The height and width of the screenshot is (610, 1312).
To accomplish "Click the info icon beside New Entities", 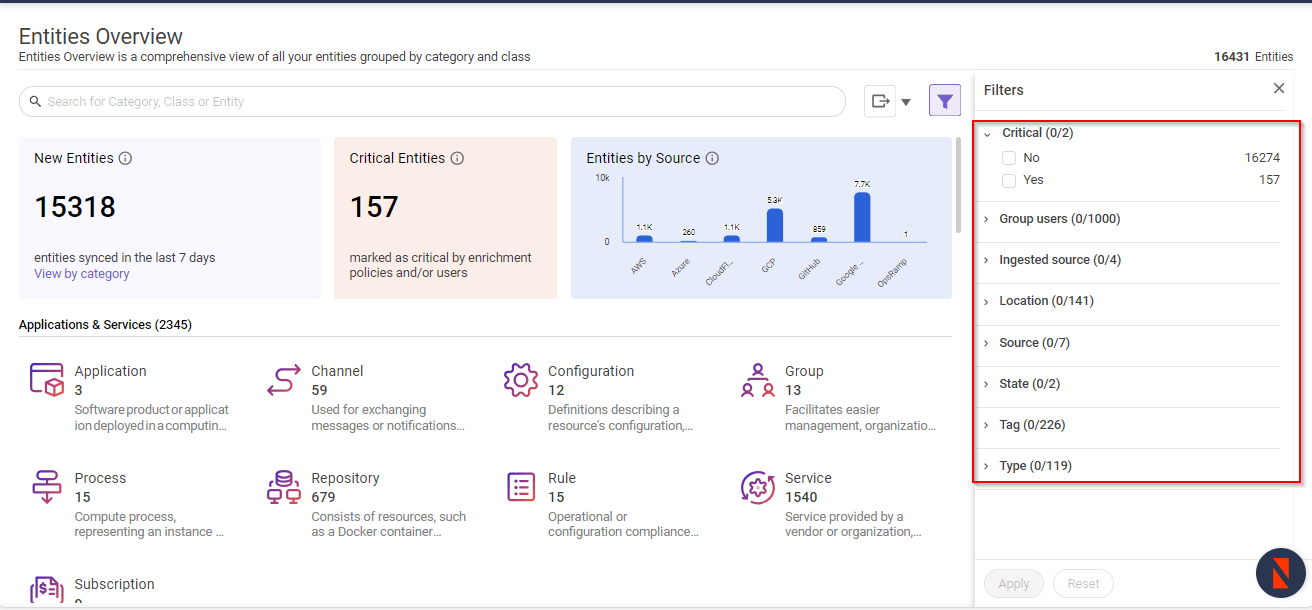I will pyautogui.click(x=125, y=157).
